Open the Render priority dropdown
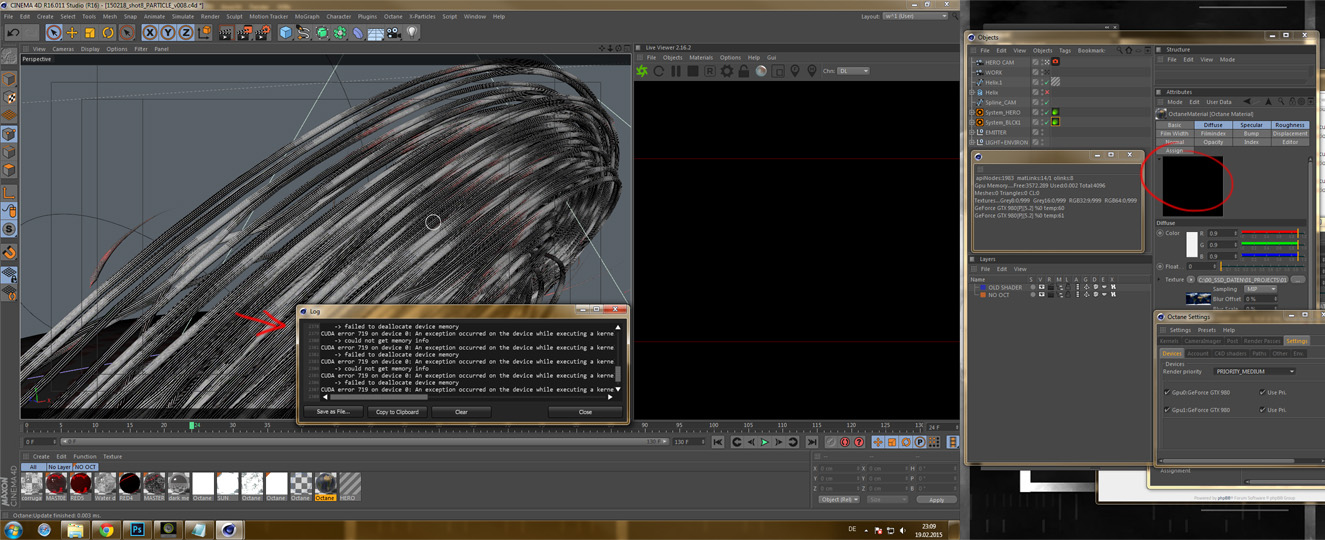The image size is (1325, 540). pos(1254,371)
